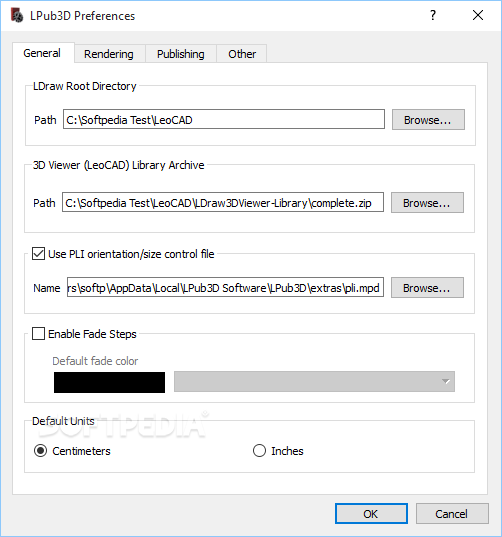Click the black default fade color swatch
Image resolution: width=502 pixels, height=537 pixels.
click(109, 382)
